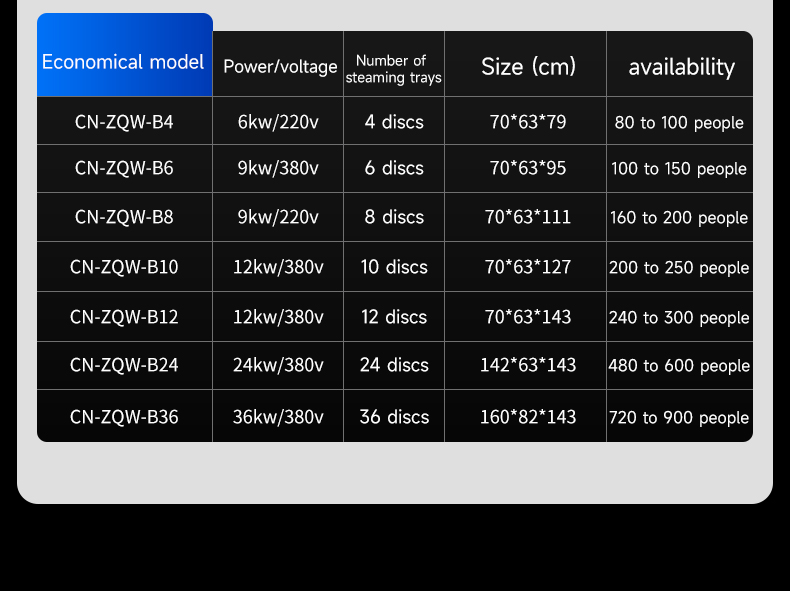Select the 160*82*143 size cell
The image size is (790, 591).
pos(528,417)
